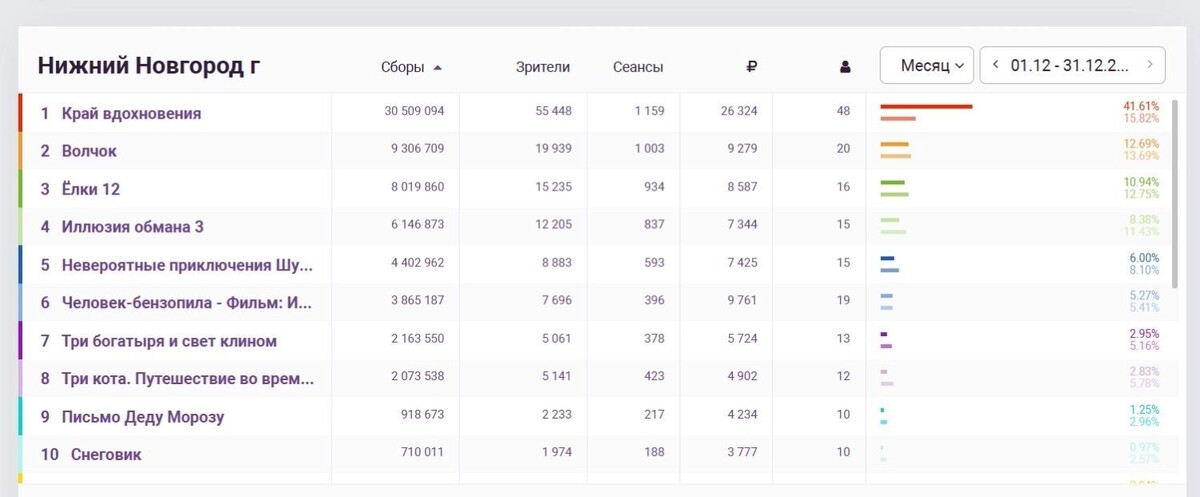Open the film Три богатыря и свет клином
This screenshot has width=1200, height=497.
pyautogui.click(x=169, y=341)
